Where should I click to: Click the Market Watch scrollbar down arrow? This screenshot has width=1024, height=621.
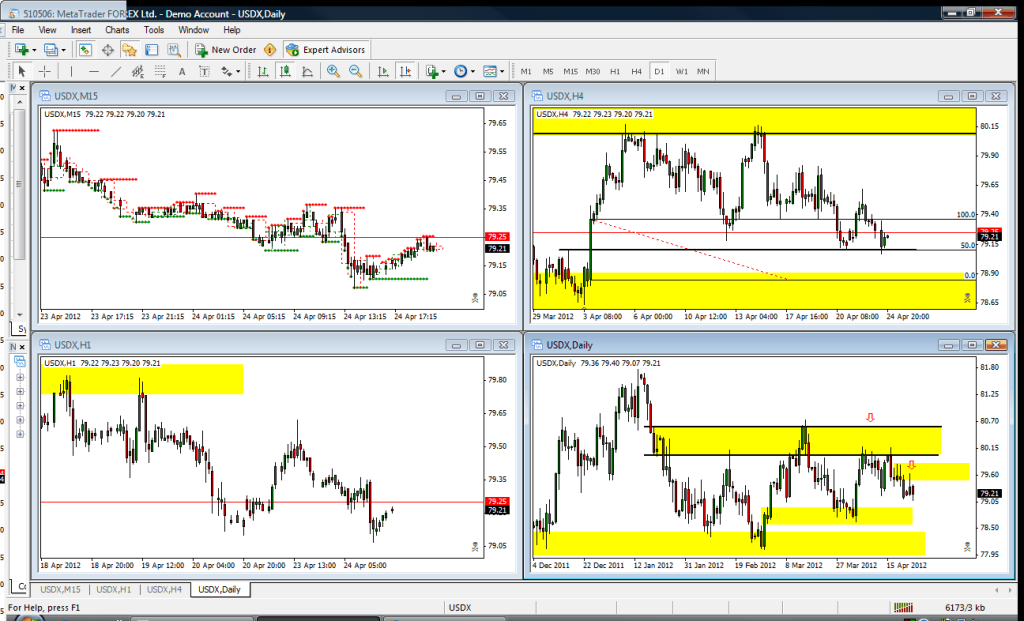point(20,314)
